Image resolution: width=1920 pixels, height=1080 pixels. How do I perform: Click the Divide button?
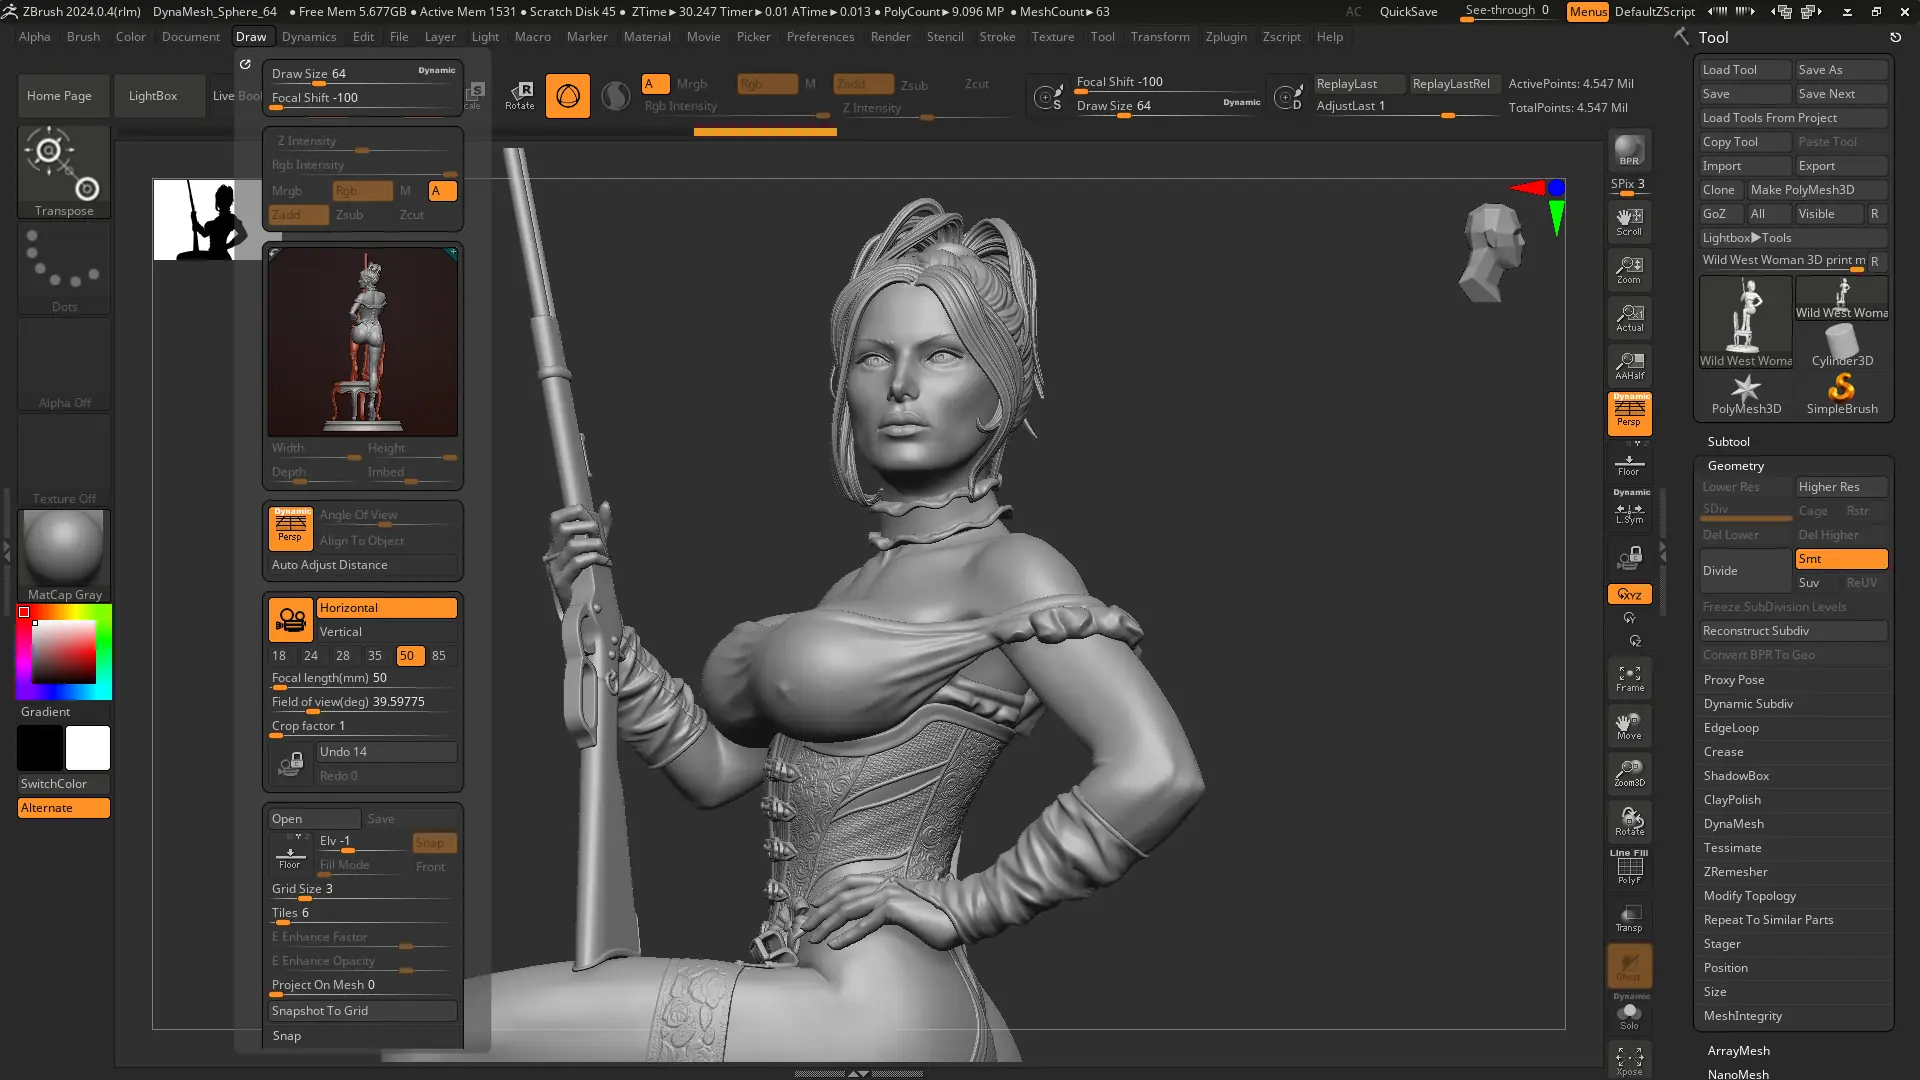point(1745,571)
